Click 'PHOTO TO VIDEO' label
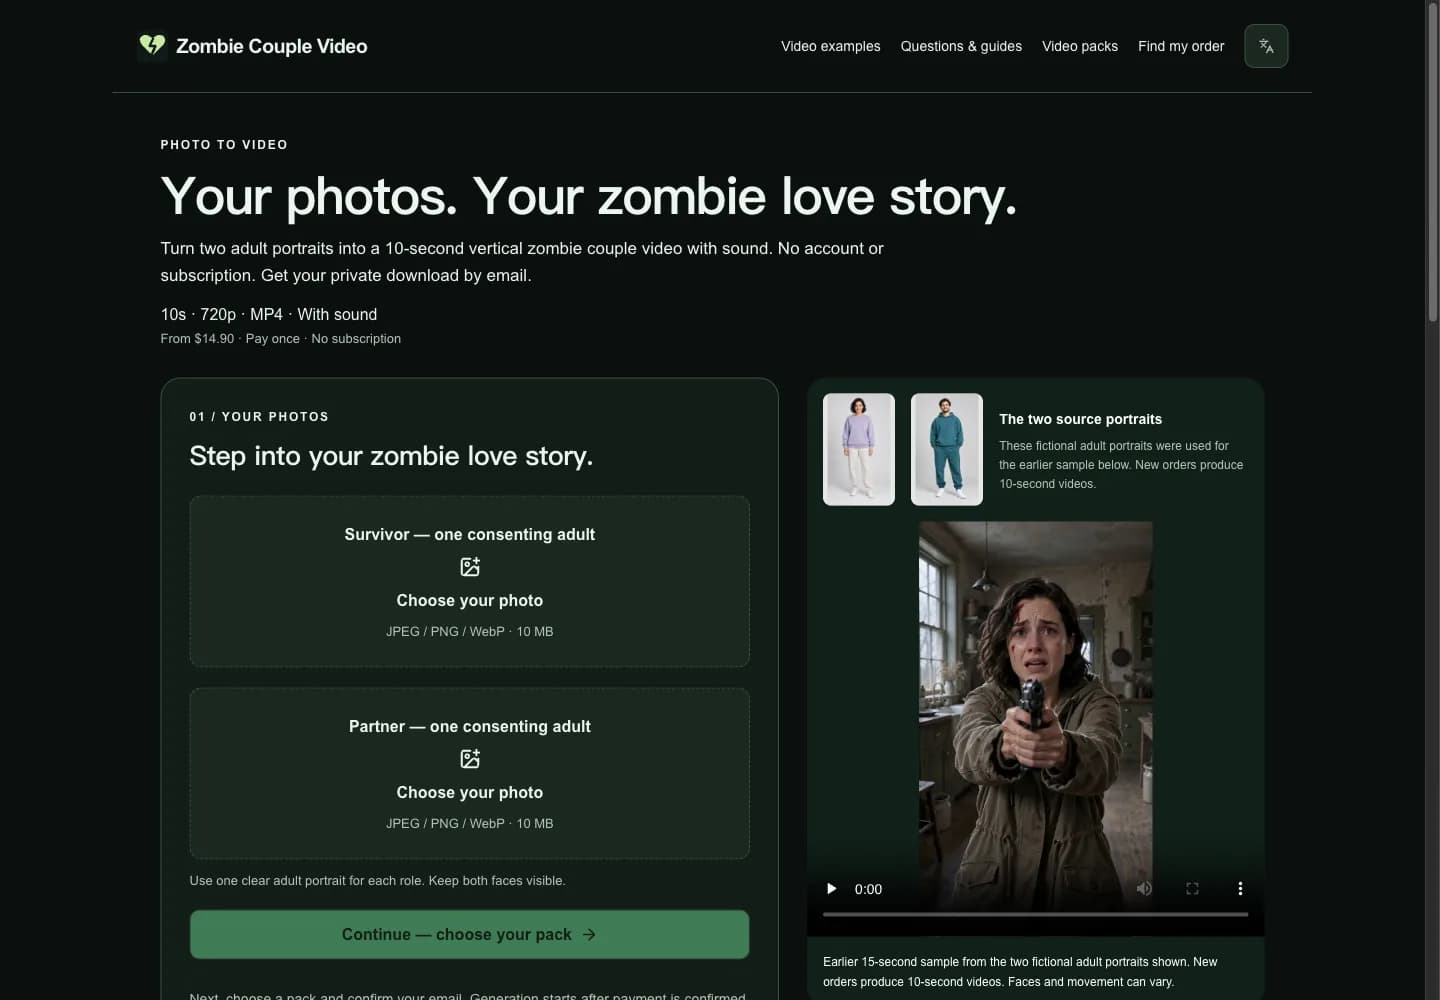The width and height of the screenshot is (1440, 1000). (x=224, y=145)
